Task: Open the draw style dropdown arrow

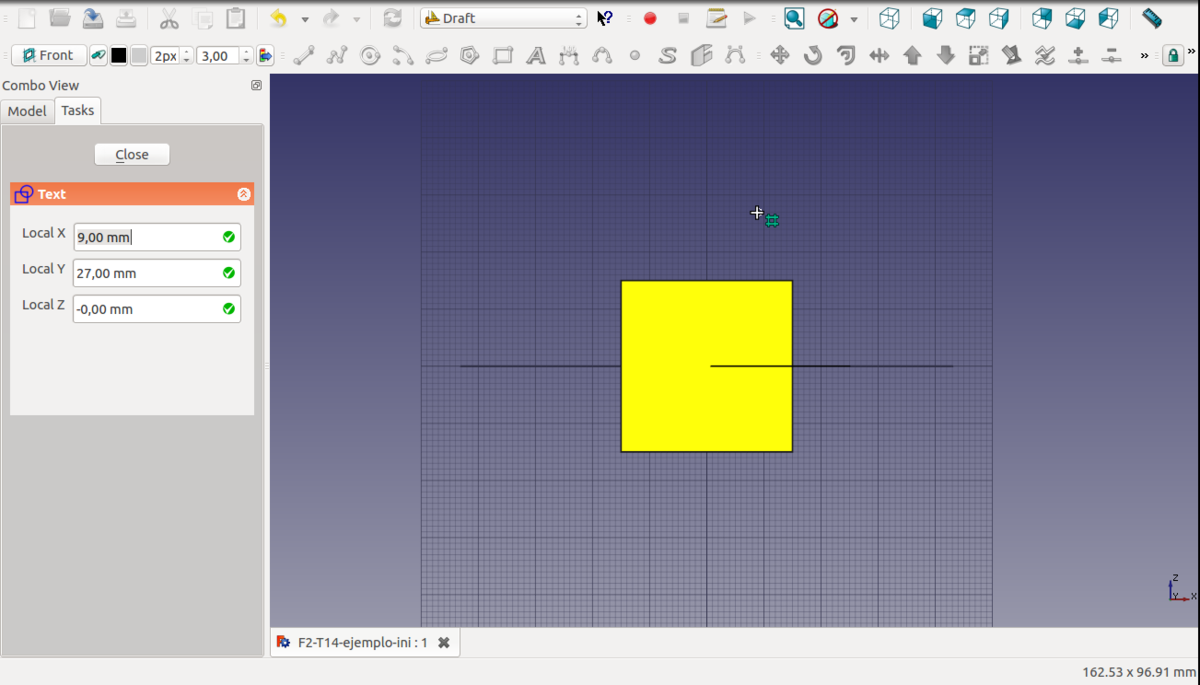Action: pos(854,19)
